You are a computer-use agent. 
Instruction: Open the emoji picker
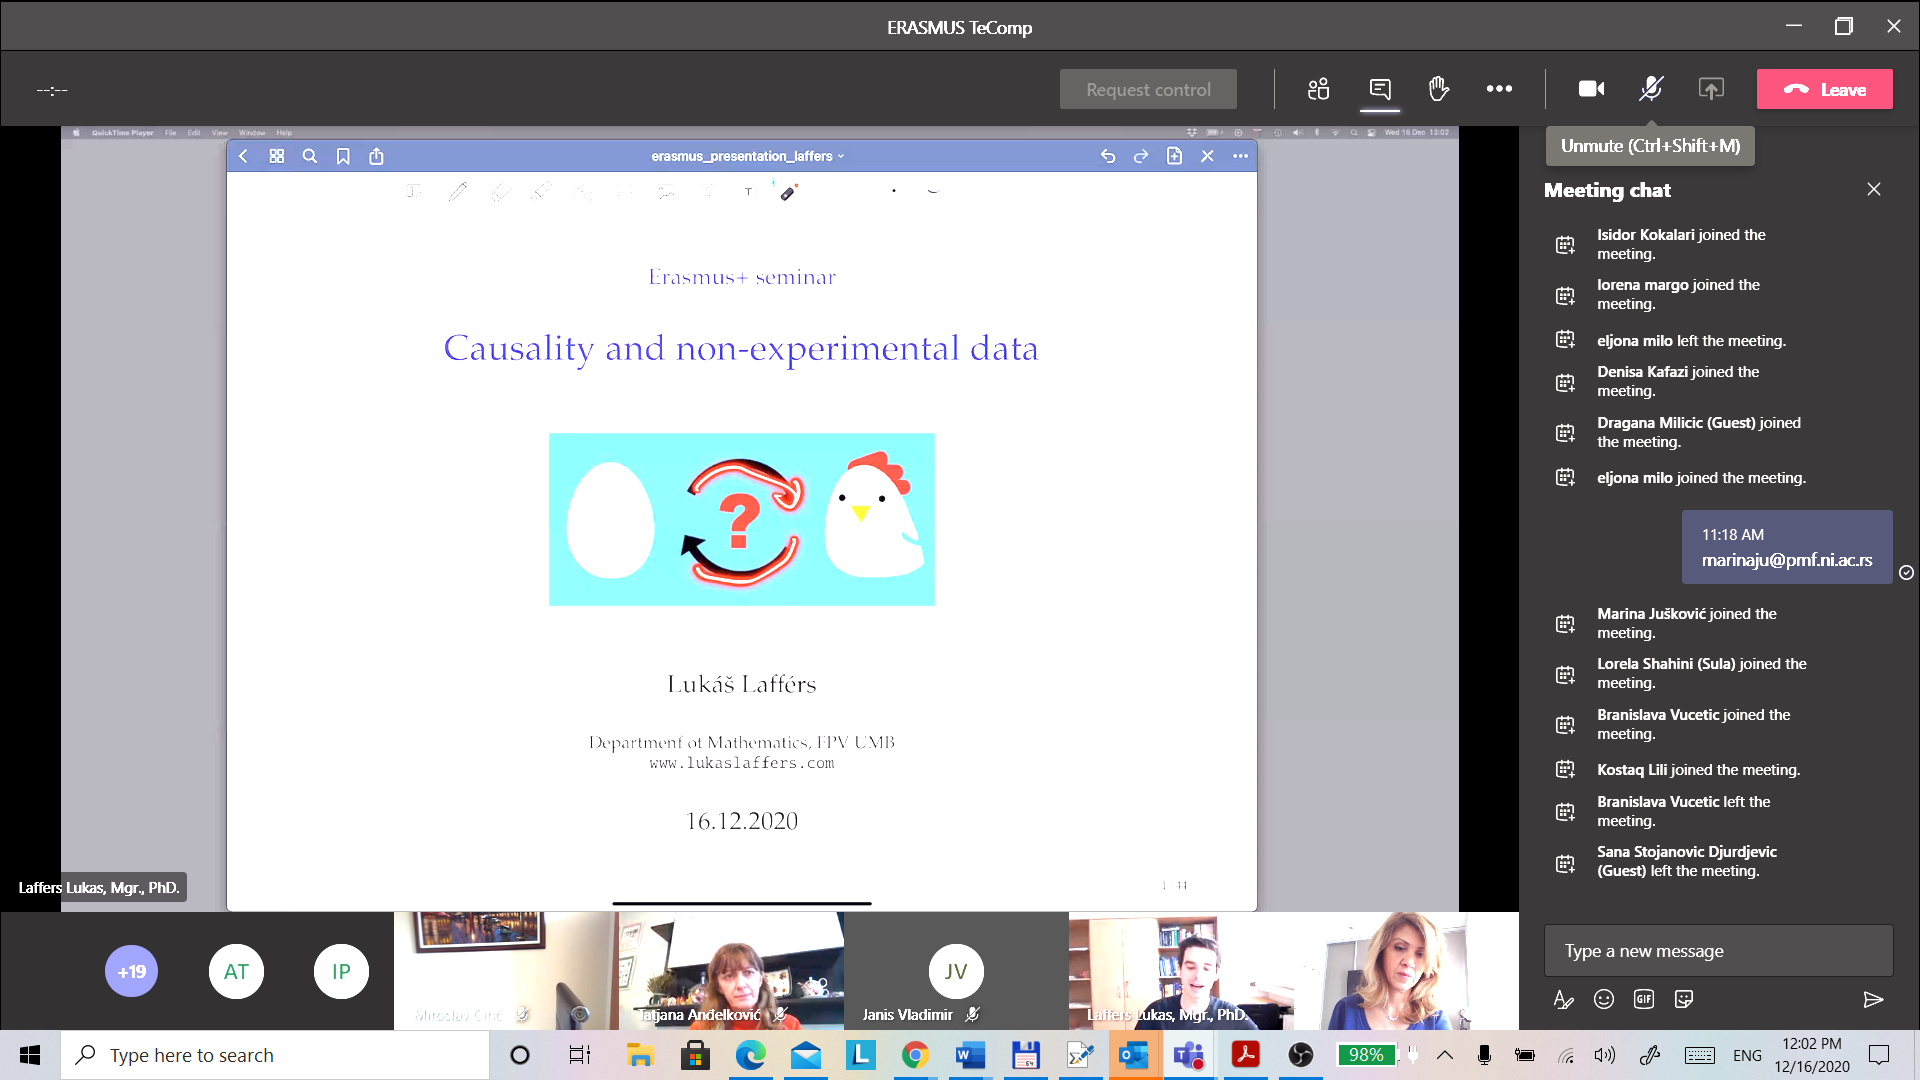coord(1603,999)
